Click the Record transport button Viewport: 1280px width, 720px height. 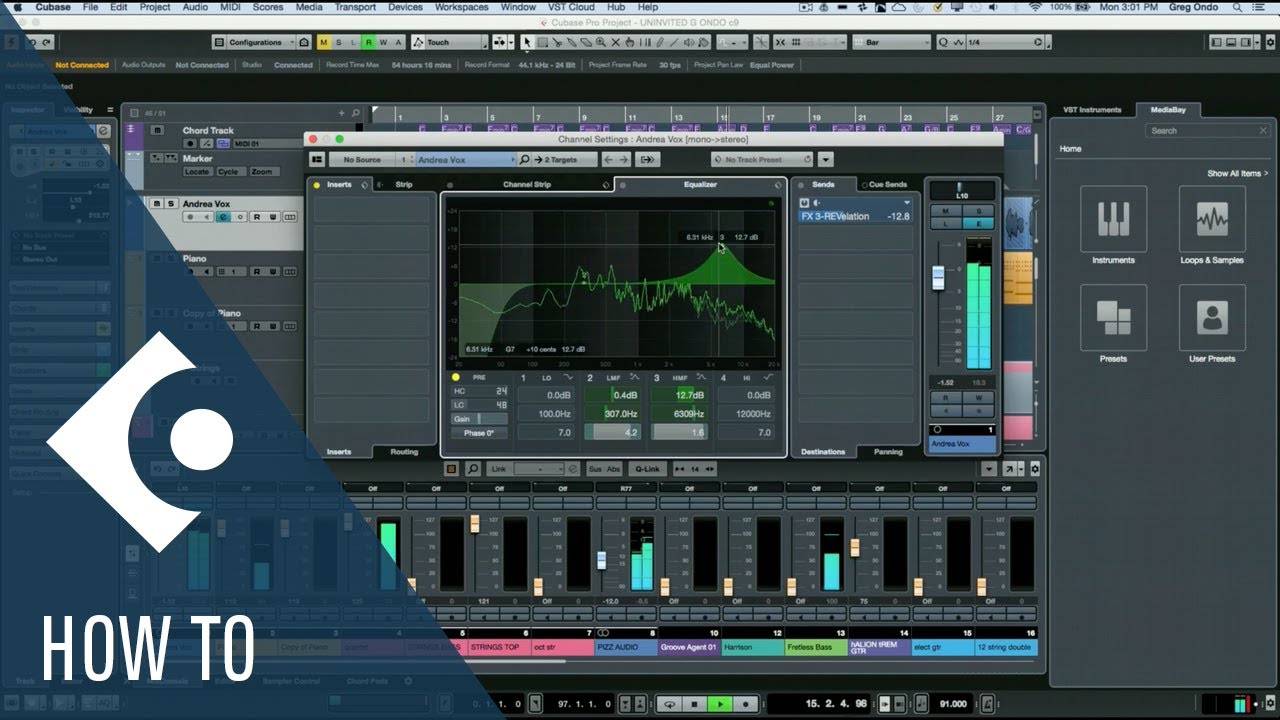coord(745,704)
